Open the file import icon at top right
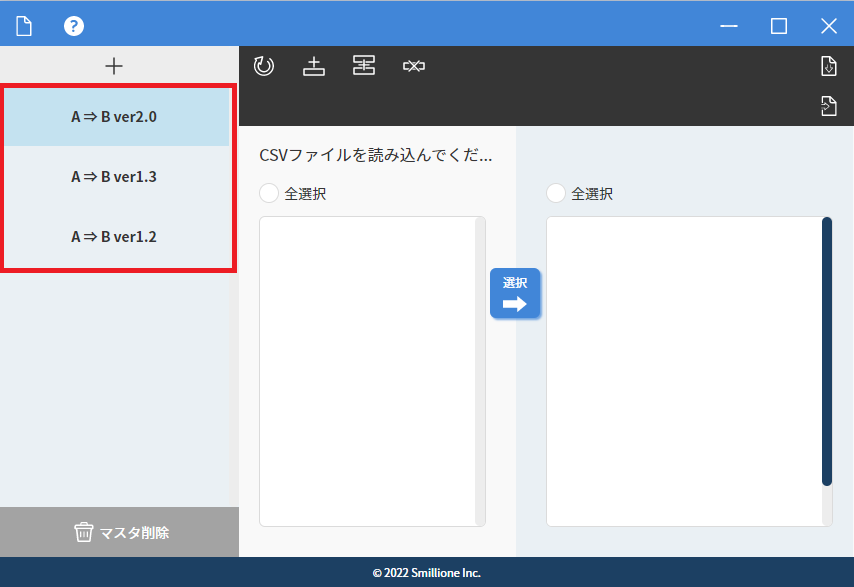Viewport: 854px width, 587px height. point(828,65)
